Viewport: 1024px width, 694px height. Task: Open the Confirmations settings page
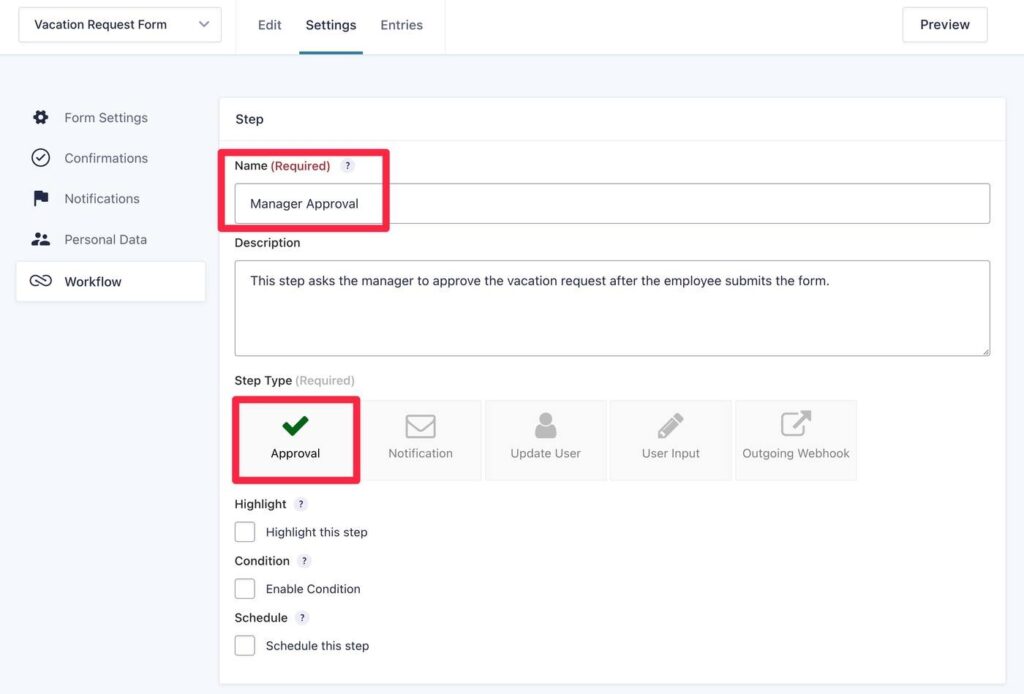click(105, 157)
